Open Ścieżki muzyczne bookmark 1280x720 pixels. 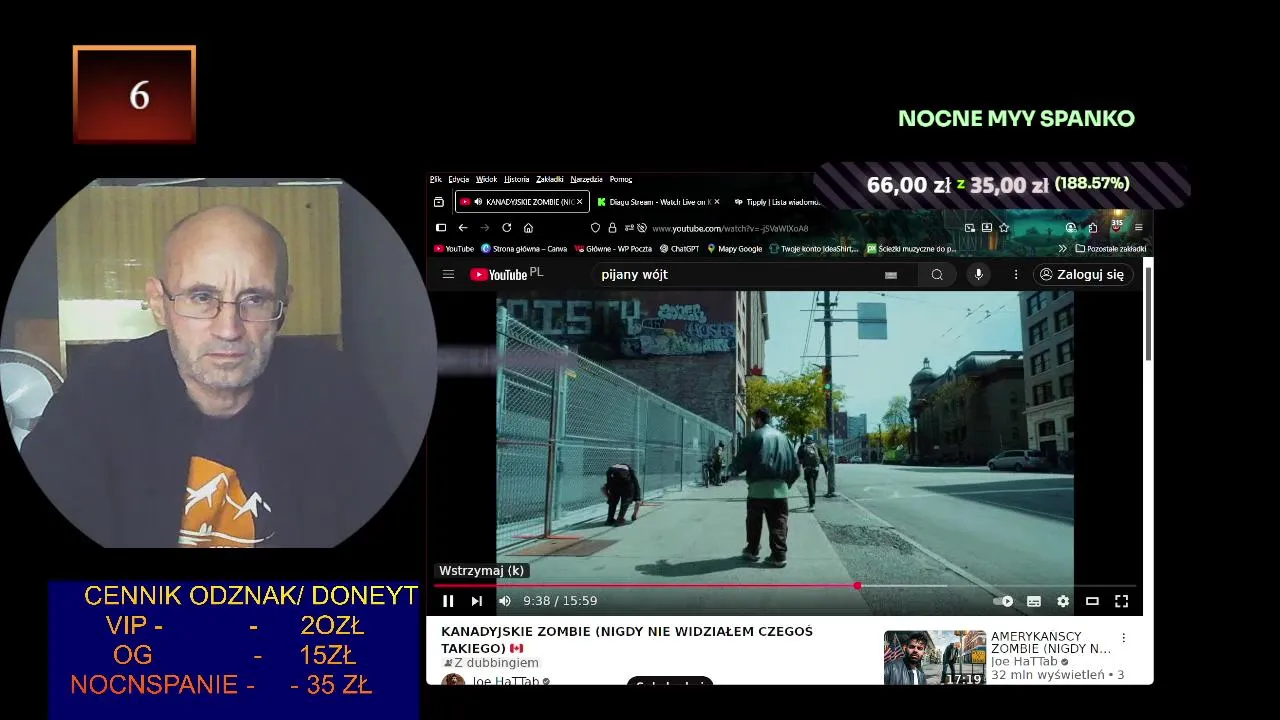click(911, 249)
